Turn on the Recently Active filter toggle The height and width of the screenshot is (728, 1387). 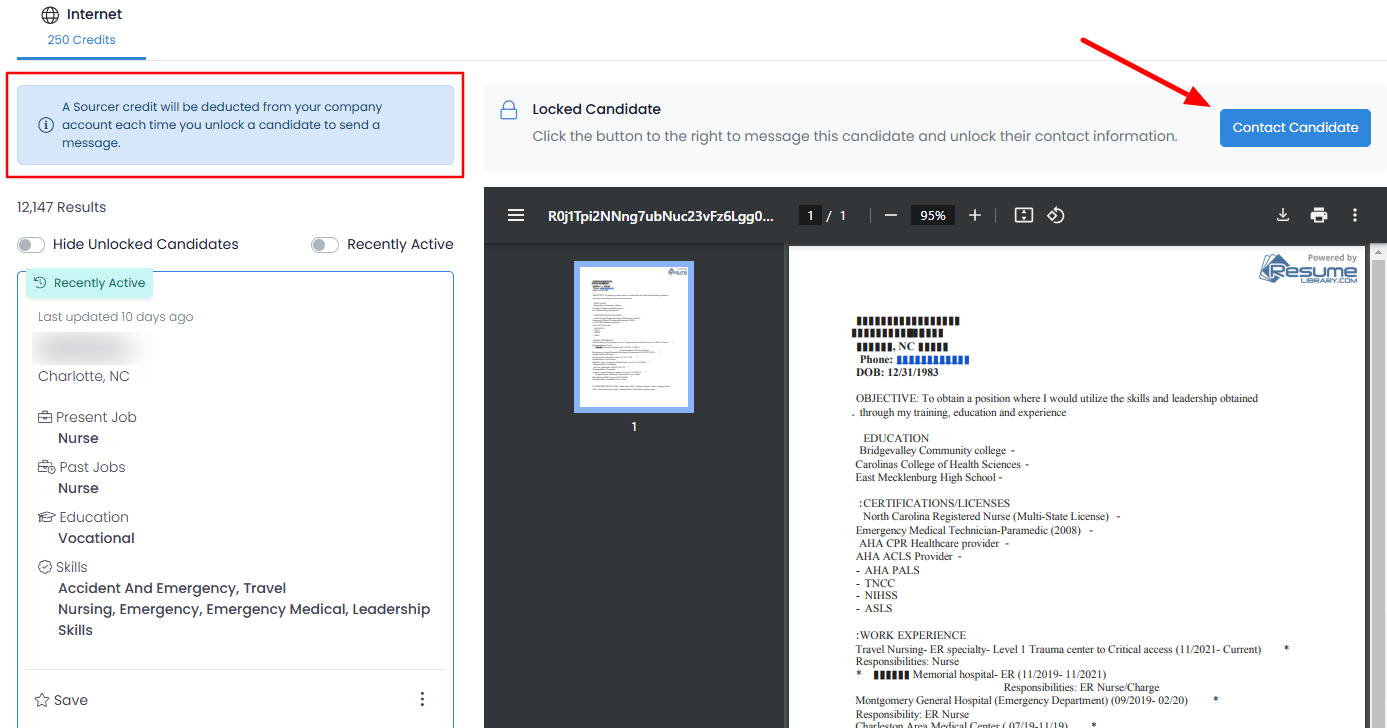click(x=325, y=245)
